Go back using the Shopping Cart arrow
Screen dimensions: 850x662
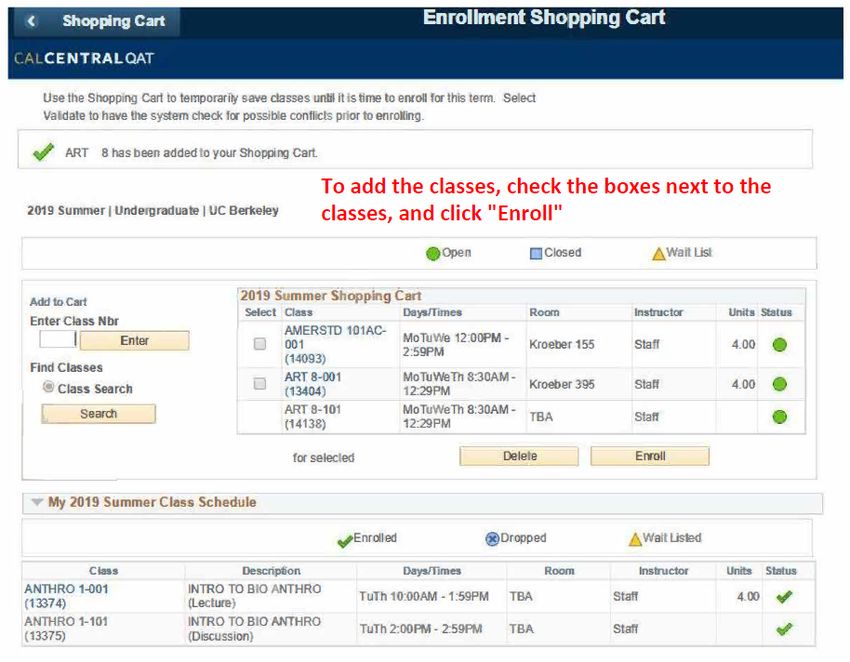click(31, 21)
